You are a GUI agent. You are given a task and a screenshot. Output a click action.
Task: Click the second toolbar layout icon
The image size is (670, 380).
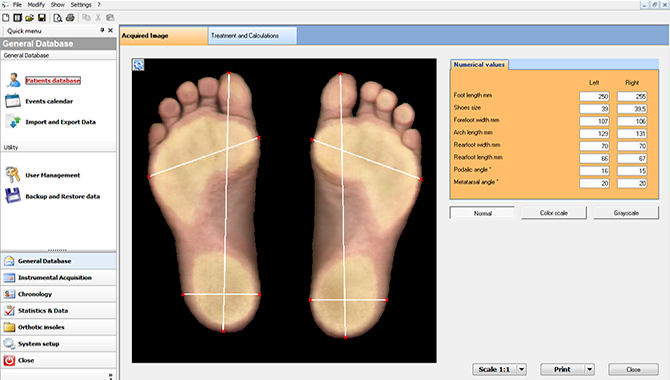pyautogui.click(x=18, y=18)
